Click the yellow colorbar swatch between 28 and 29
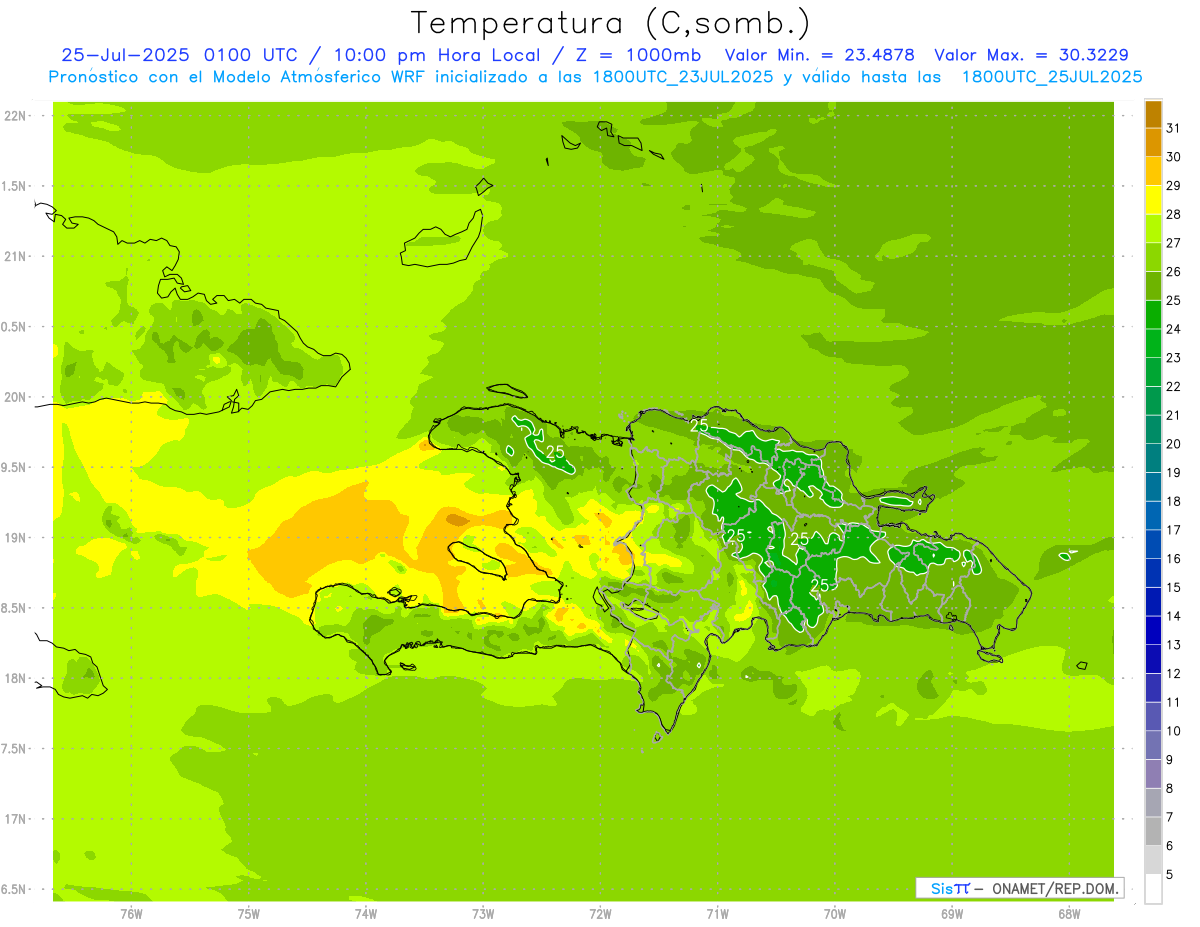 [1153, 200]
